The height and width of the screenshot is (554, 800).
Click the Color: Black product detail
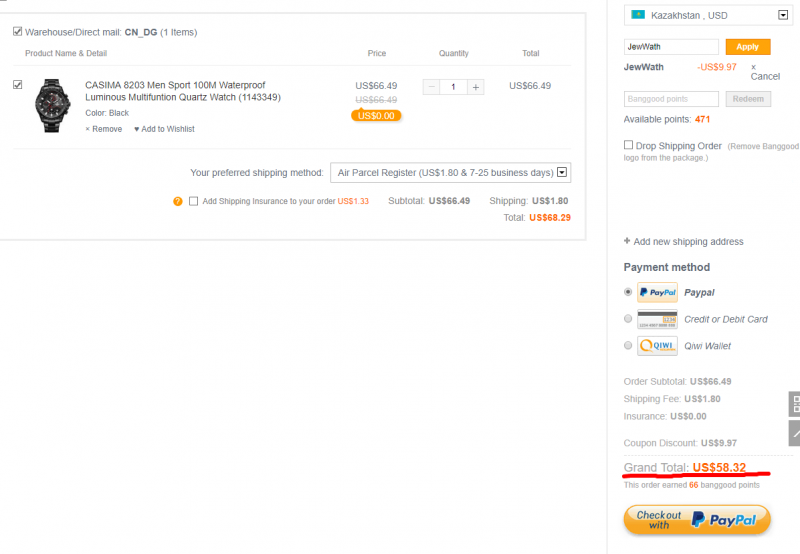(107, 113)
